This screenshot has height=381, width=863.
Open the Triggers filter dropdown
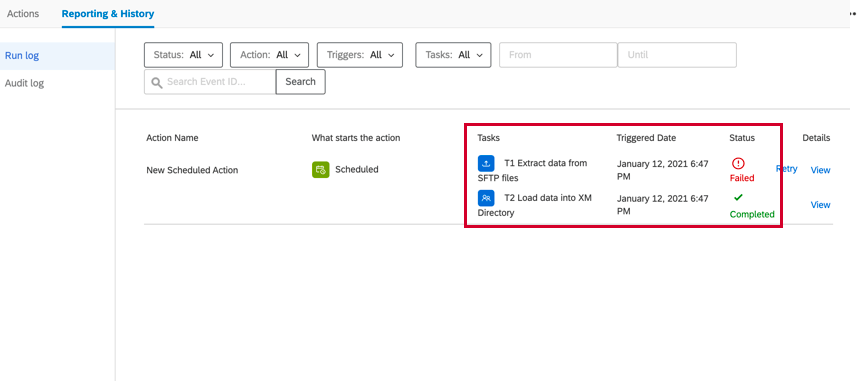pos(360,55)
